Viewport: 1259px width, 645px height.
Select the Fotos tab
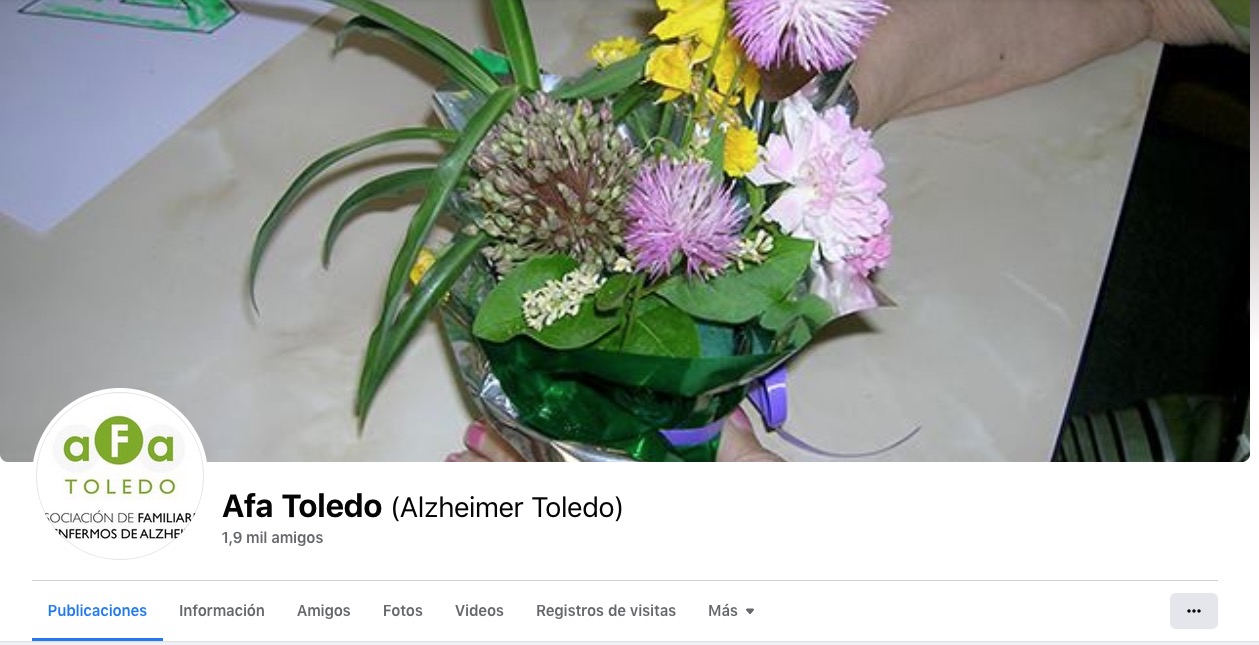403,611
